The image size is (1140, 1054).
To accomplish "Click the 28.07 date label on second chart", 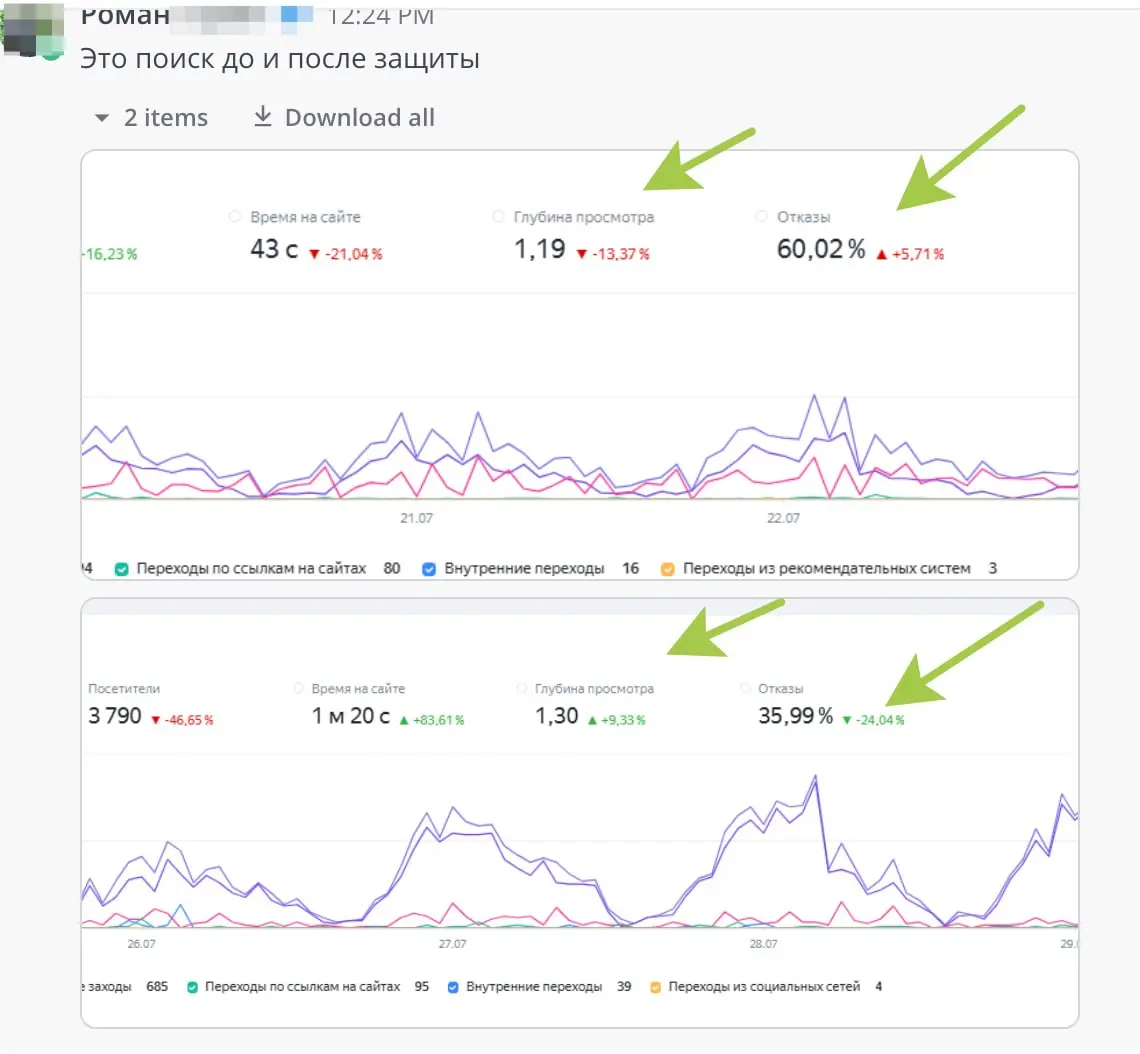I will click(763, 944).
